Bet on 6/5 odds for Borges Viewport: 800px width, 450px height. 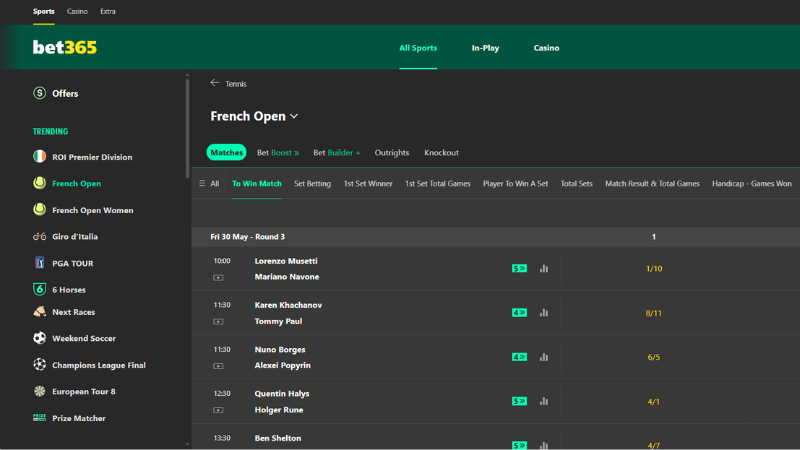click(654, 357)
